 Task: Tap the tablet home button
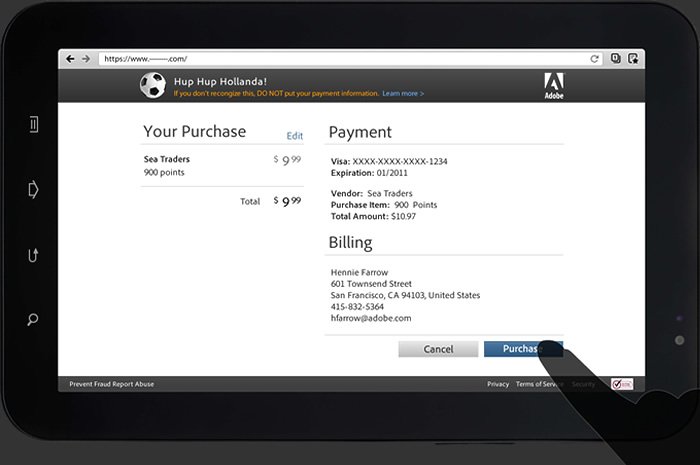[33, 190]
